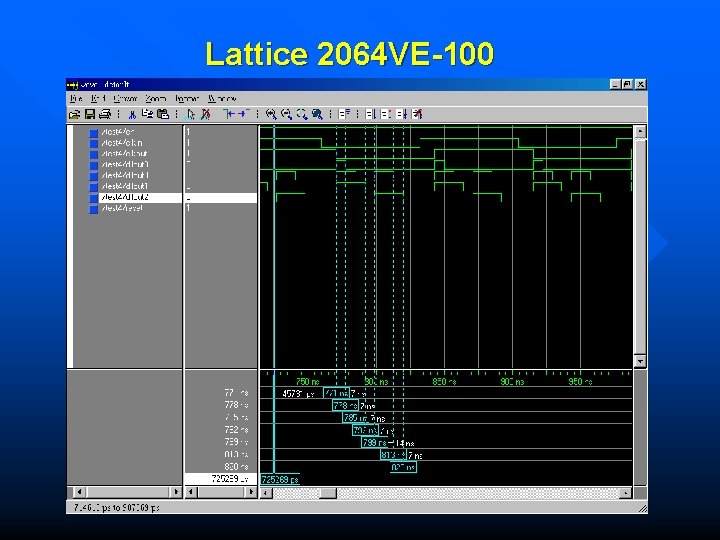Image resolution: width=720 pixels, height=540 pixels.
Task: Click the waveform horizontal scrollbar left arrow
Action: click(x=266, y=493)
